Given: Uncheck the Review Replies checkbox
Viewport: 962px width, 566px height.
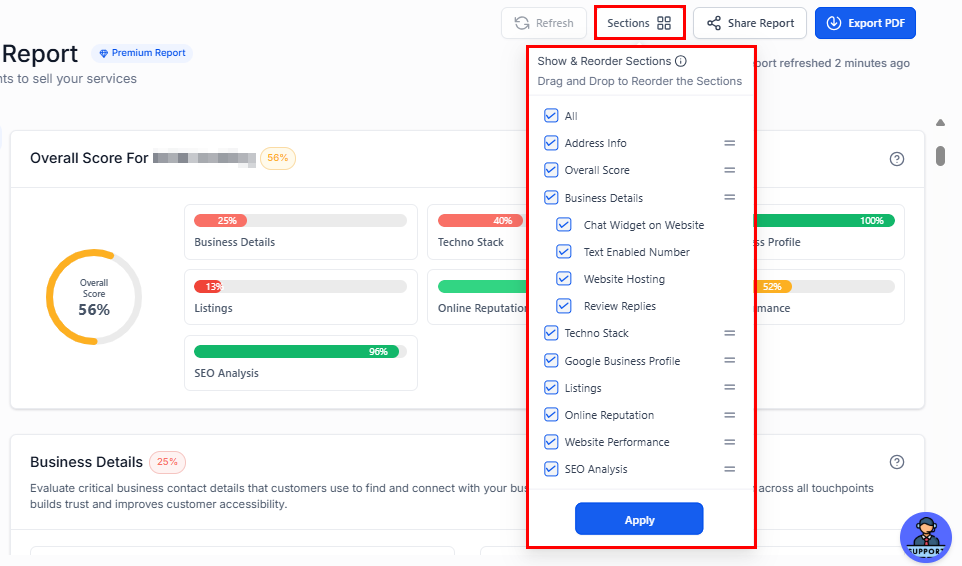Looking at the screenshot, I should tap(564, 305).
